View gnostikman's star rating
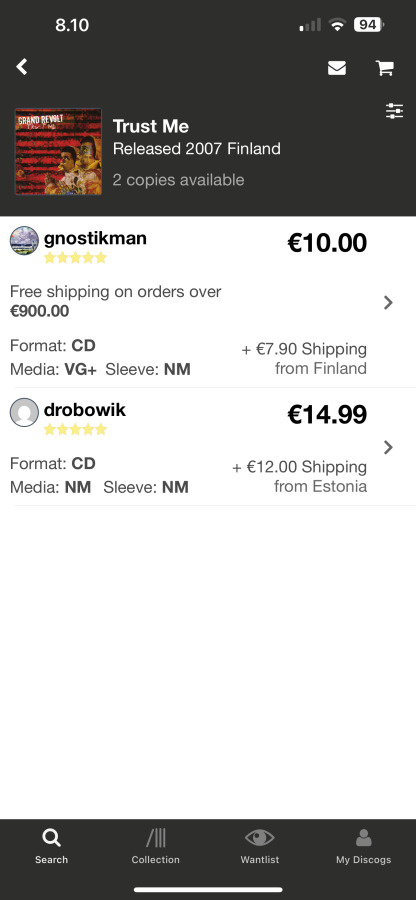Screen dimensions: 416x900 tap(75, 258)
